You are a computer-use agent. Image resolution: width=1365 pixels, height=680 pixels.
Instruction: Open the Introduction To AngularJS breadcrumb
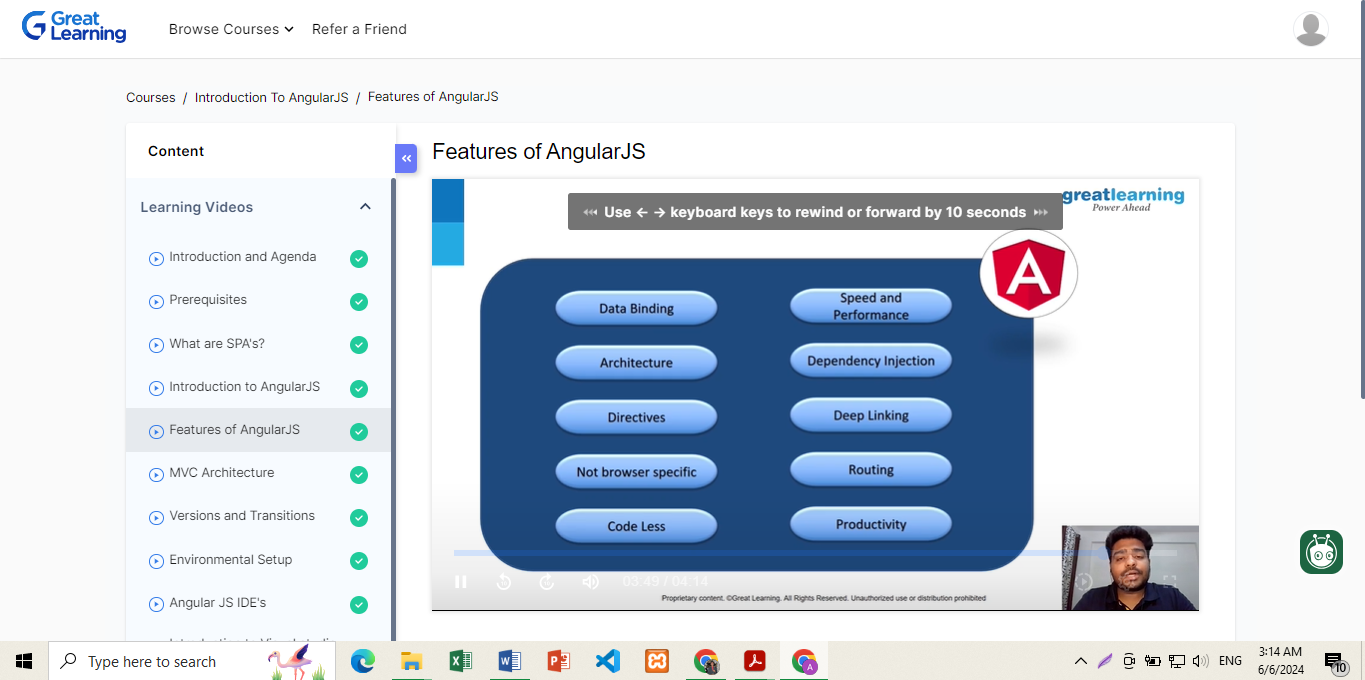(271, 97)
